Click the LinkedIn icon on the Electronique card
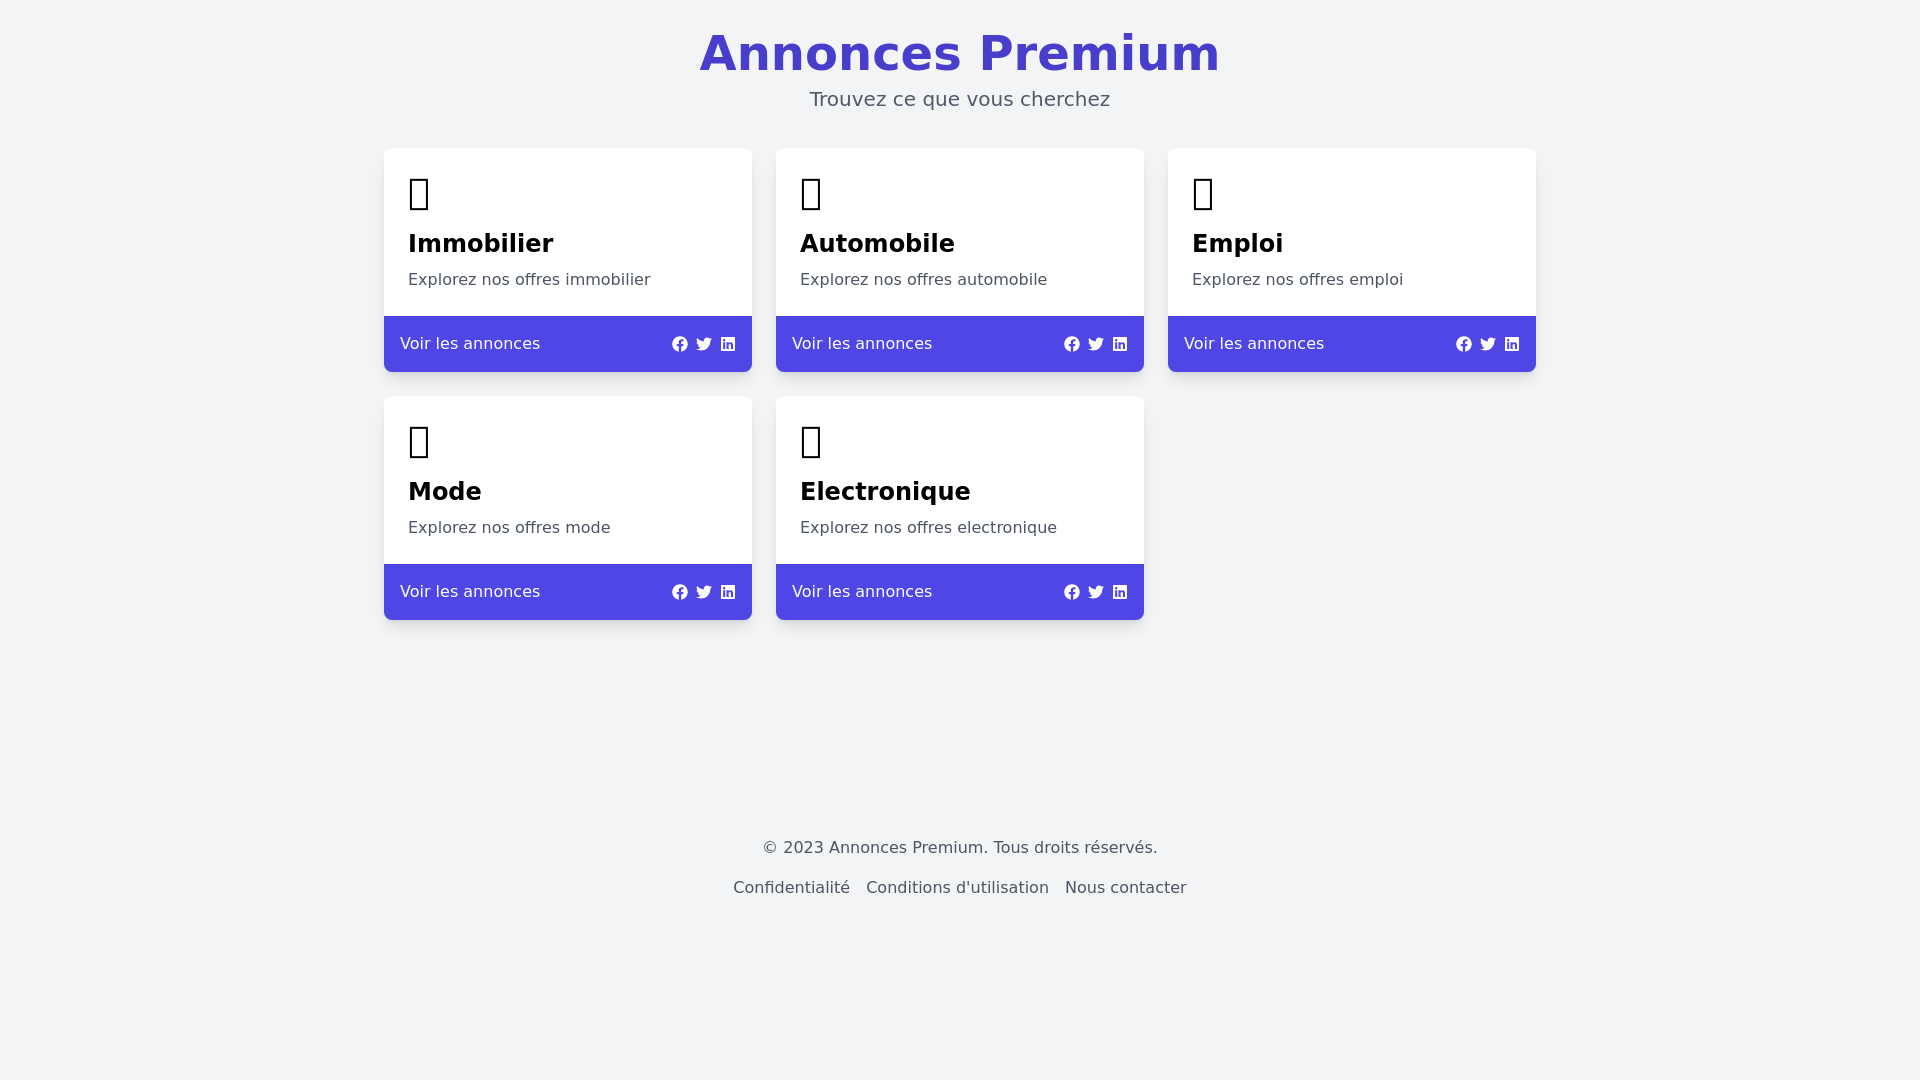Image resolution: width=1920 pixels, height=1080 pixels. click(1120, 591)
